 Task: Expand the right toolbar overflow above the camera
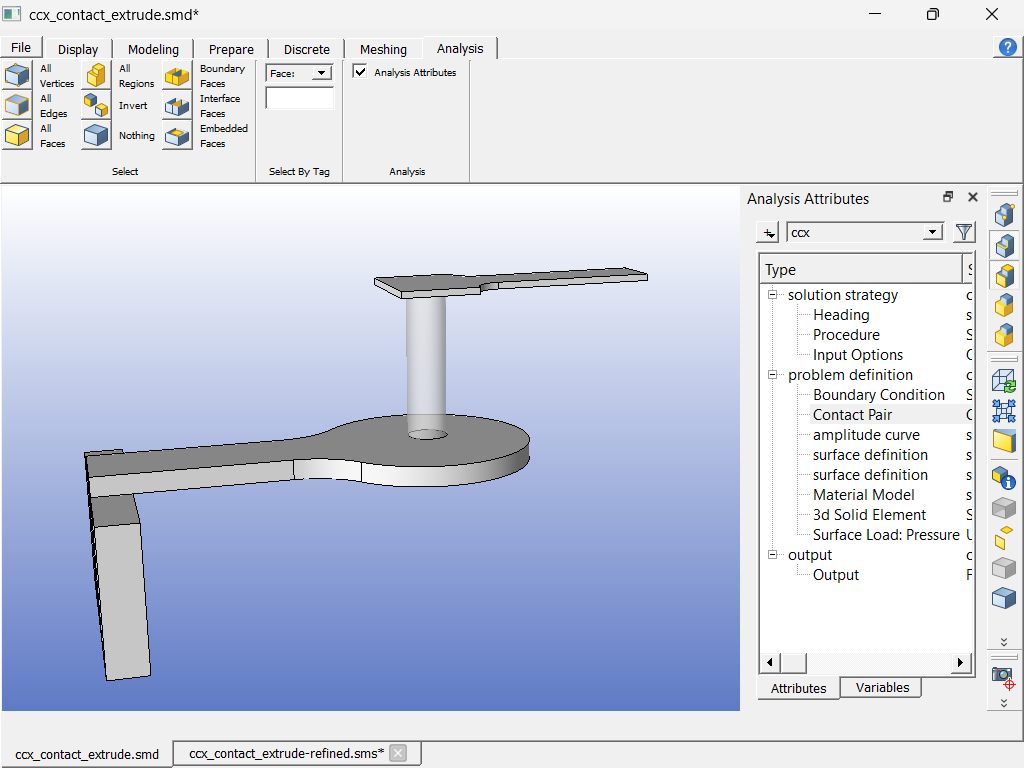(x=1004, y=642)
